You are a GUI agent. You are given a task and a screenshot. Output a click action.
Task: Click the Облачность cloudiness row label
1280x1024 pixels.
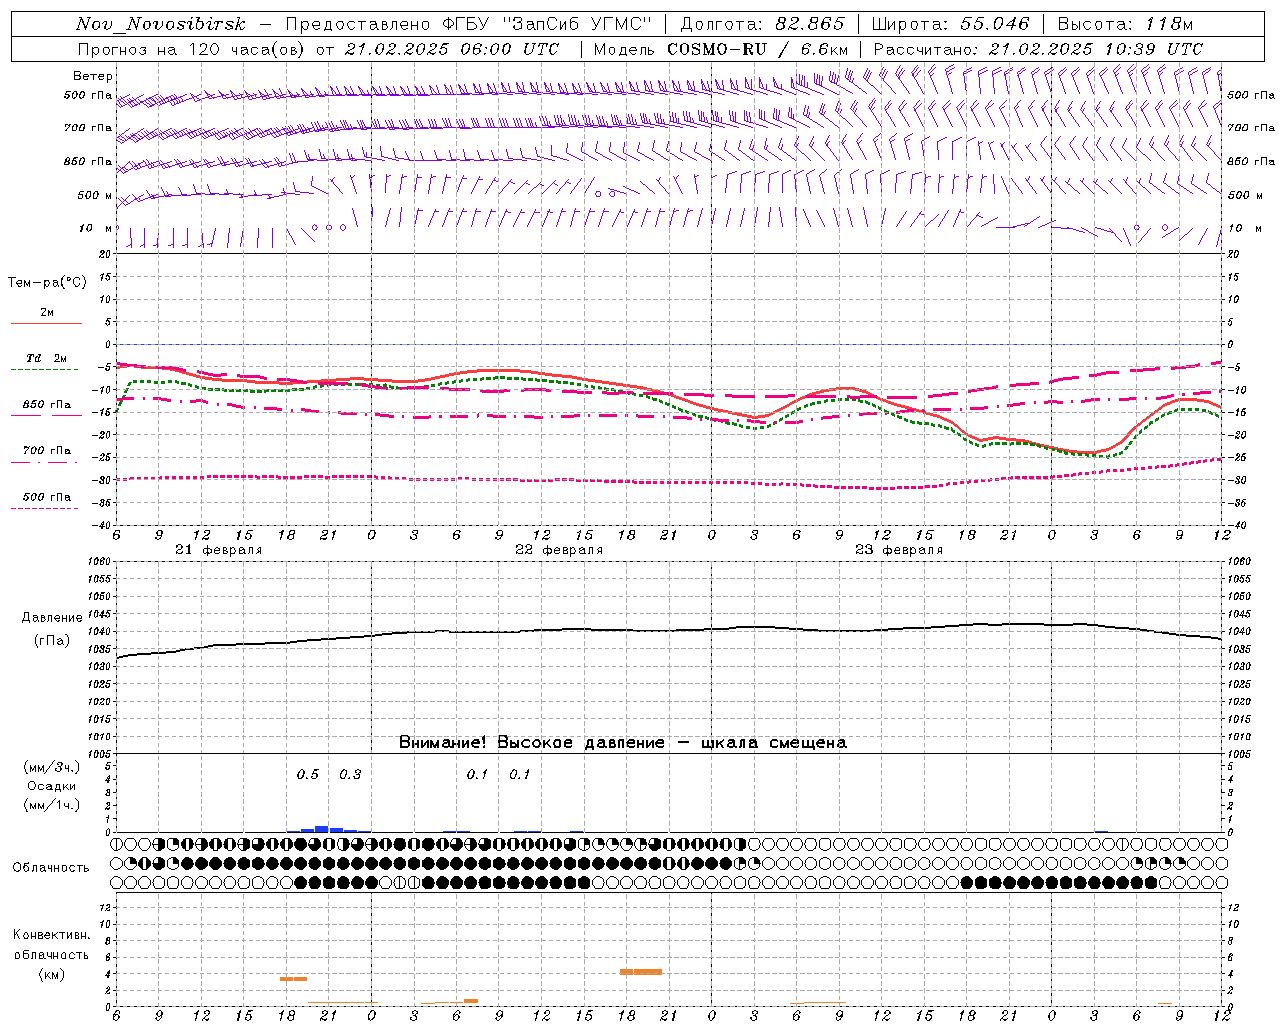pyautogui.click(x=51, y=867)
